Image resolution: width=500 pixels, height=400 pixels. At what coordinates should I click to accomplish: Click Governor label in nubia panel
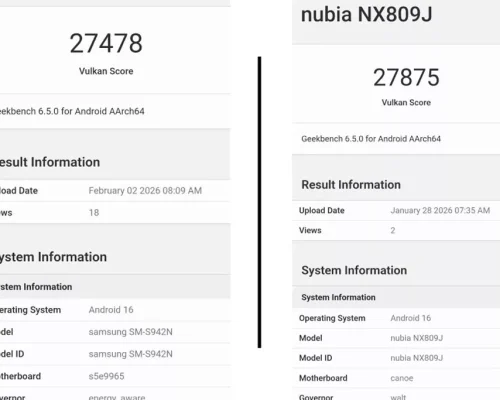tap(316, 397)
